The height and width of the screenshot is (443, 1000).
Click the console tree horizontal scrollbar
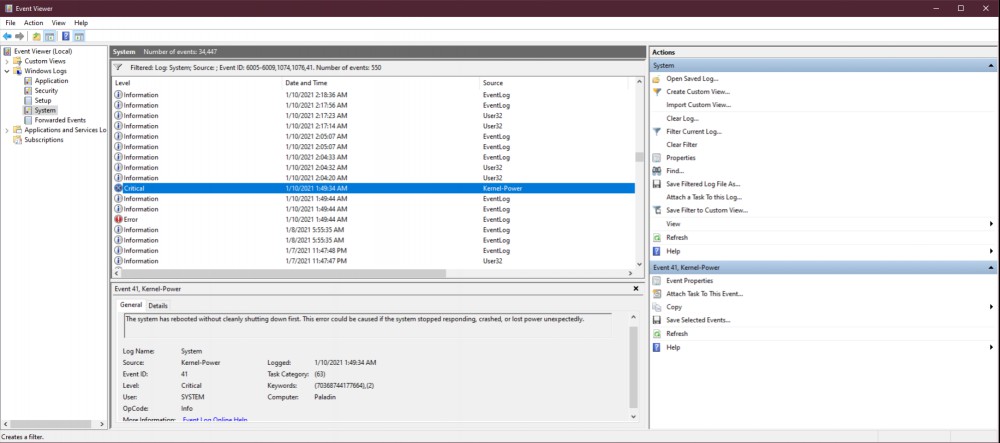point(50,424)
